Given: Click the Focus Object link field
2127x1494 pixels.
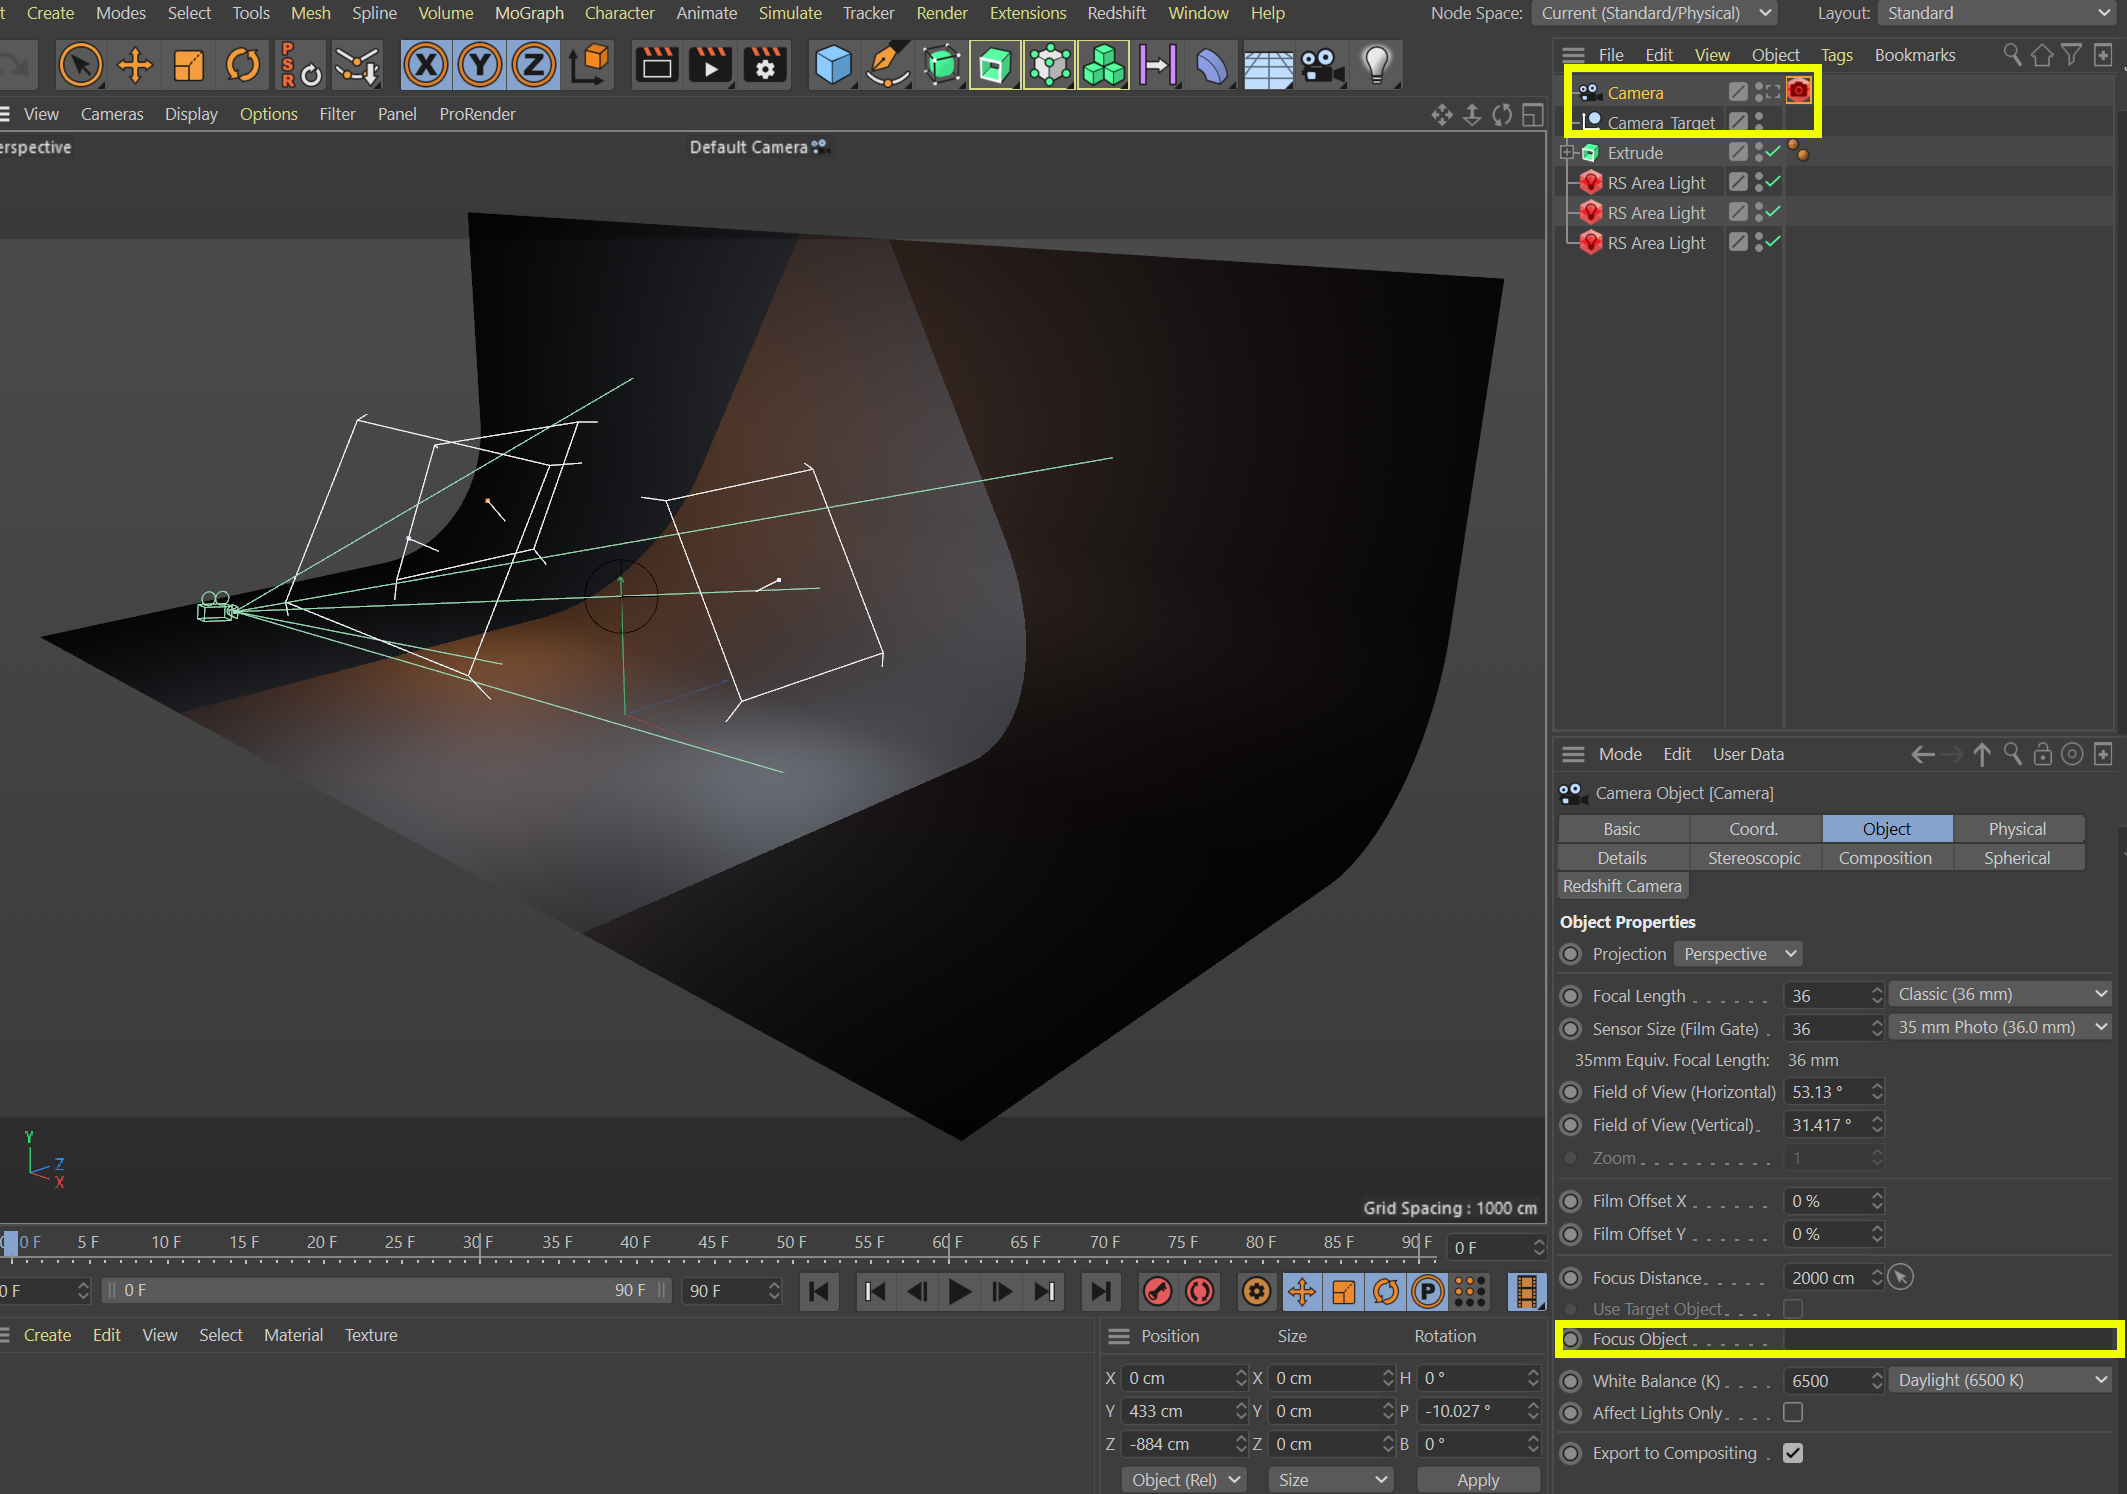Looking at the screenshot, I should point(1948,1339).
